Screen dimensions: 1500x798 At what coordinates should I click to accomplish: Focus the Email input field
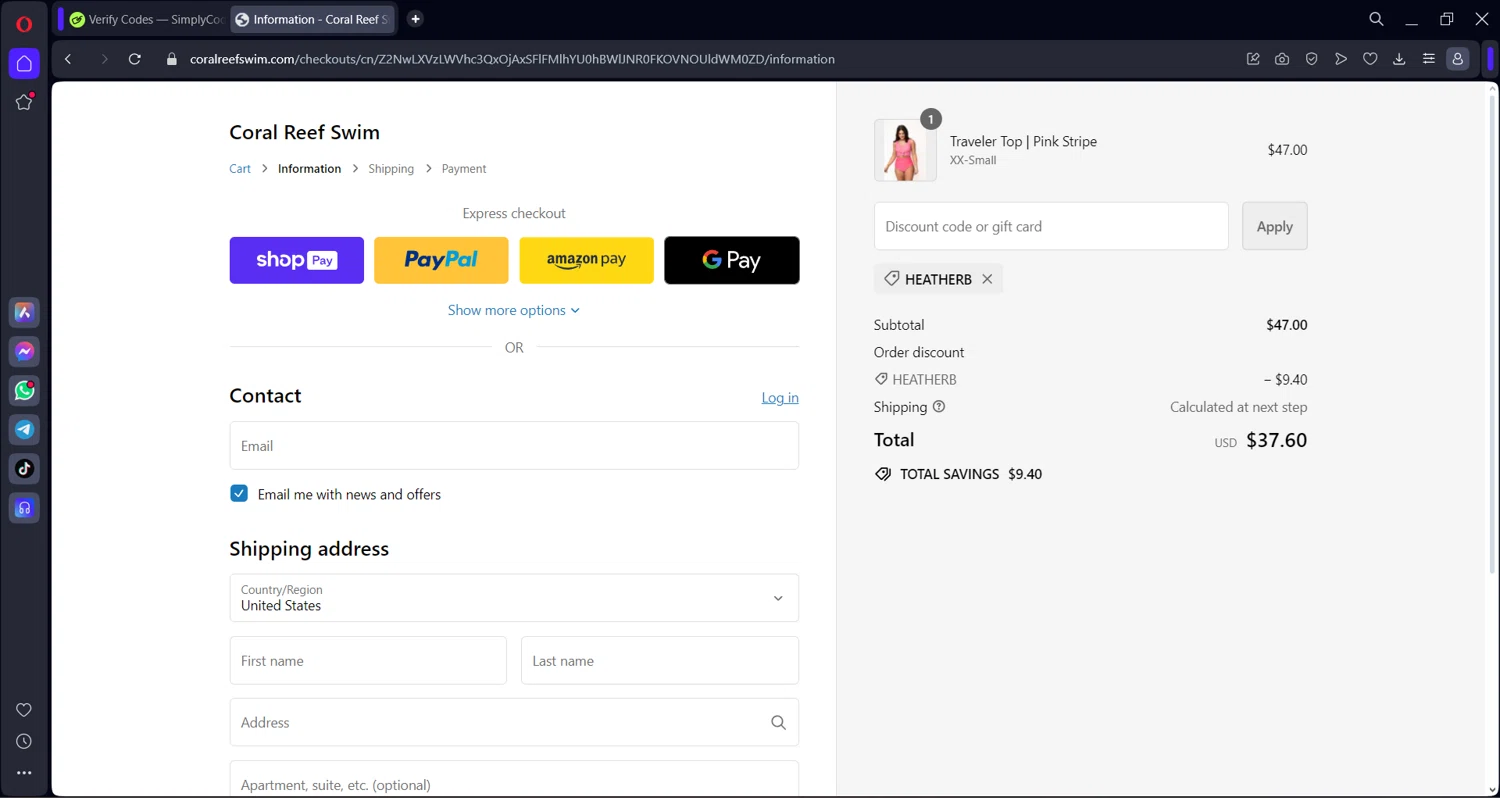[514, 446]
